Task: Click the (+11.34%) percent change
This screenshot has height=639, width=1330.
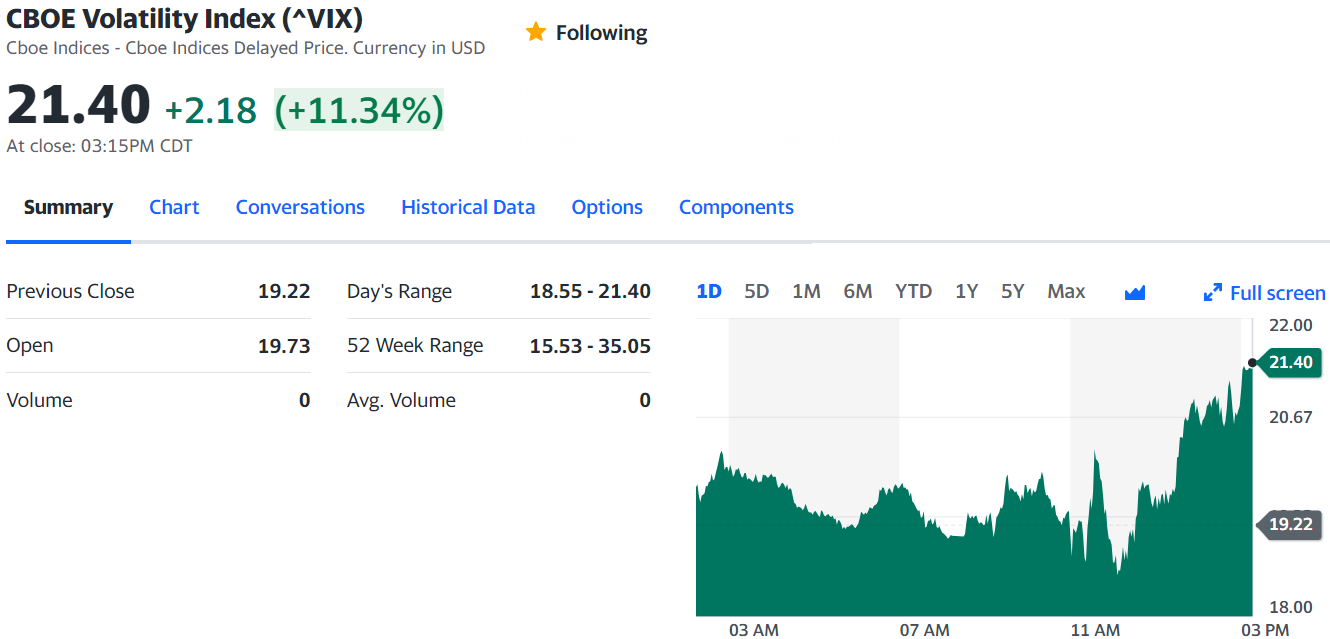Action: (359, 110)
